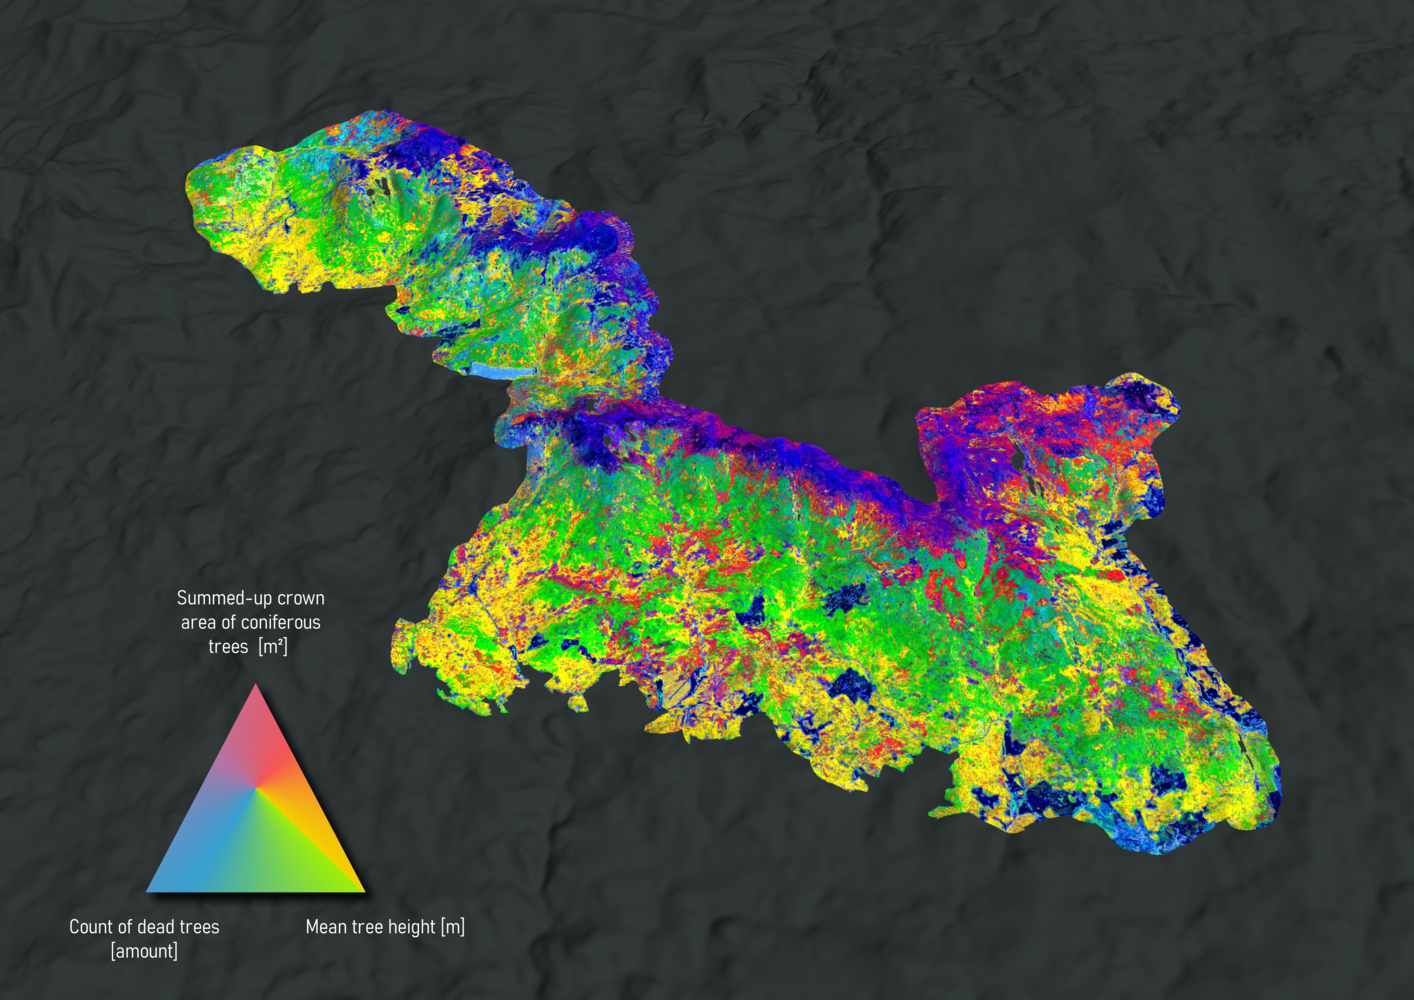Select the 'Summed-up crown area of coniferous trees' label

250,622
